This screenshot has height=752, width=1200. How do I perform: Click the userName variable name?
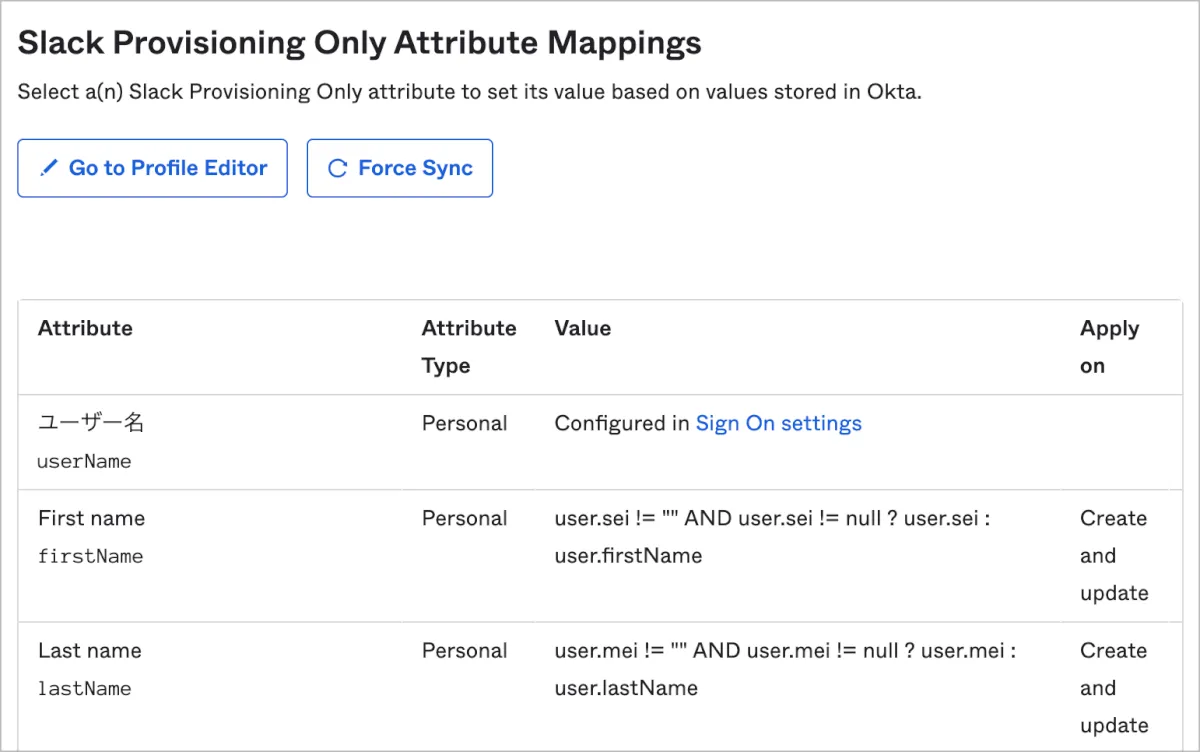84,462
